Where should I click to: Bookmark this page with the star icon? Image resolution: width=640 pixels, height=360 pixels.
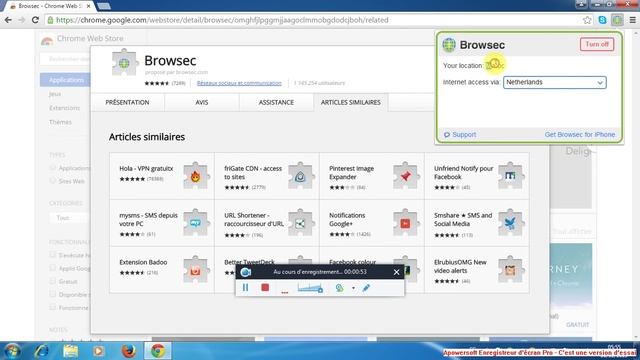[x=587, y=20]
